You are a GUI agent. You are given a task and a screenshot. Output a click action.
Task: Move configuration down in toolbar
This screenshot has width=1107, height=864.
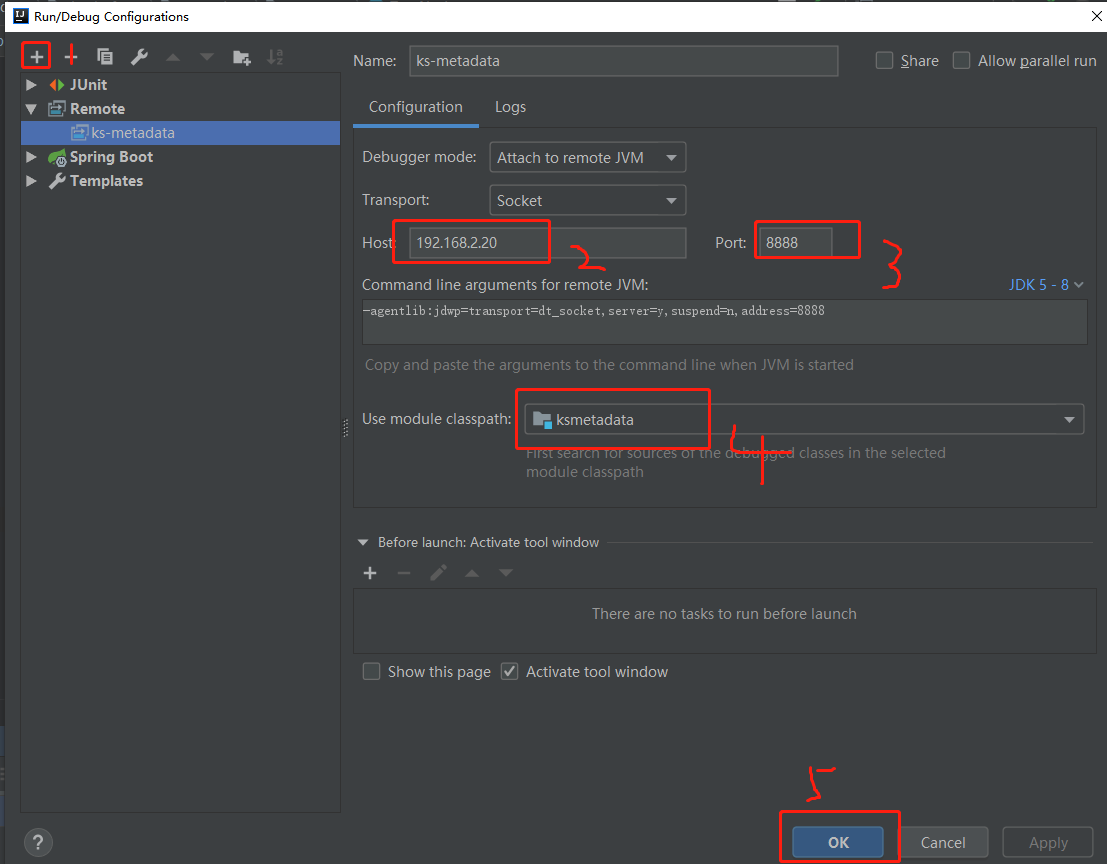(207, 57)
